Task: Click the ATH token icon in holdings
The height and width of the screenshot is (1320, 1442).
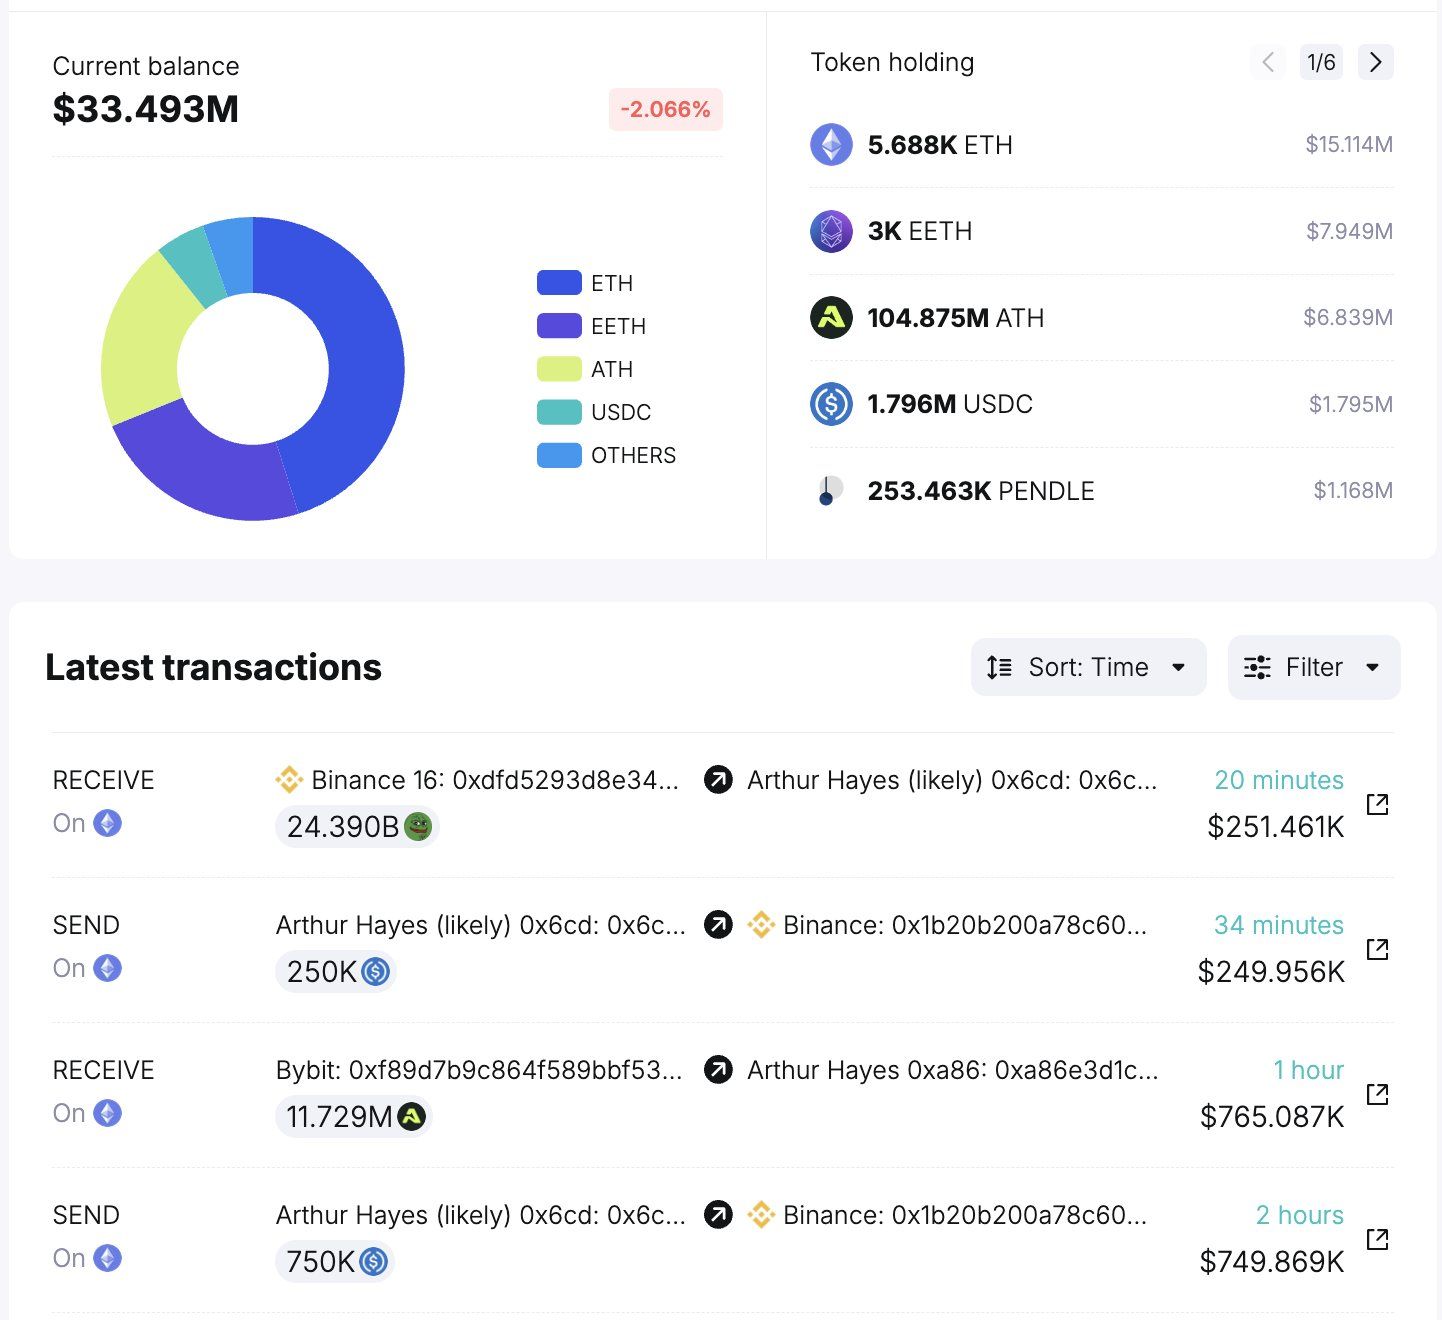Action: pos(831,318)
